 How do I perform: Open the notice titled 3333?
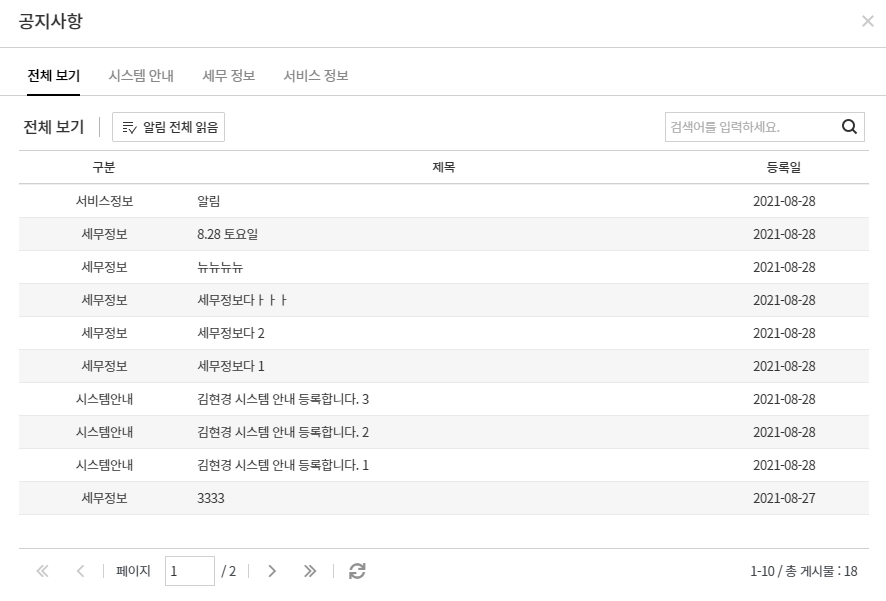(211, 498)
